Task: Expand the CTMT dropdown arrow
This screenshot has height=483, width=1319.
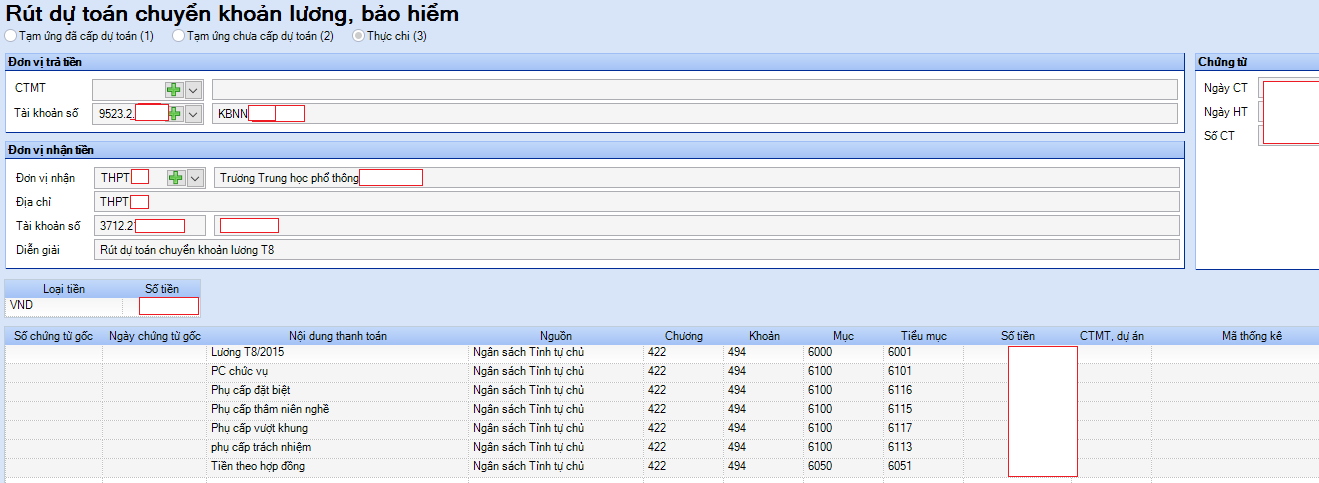Action: pos(194,90)
